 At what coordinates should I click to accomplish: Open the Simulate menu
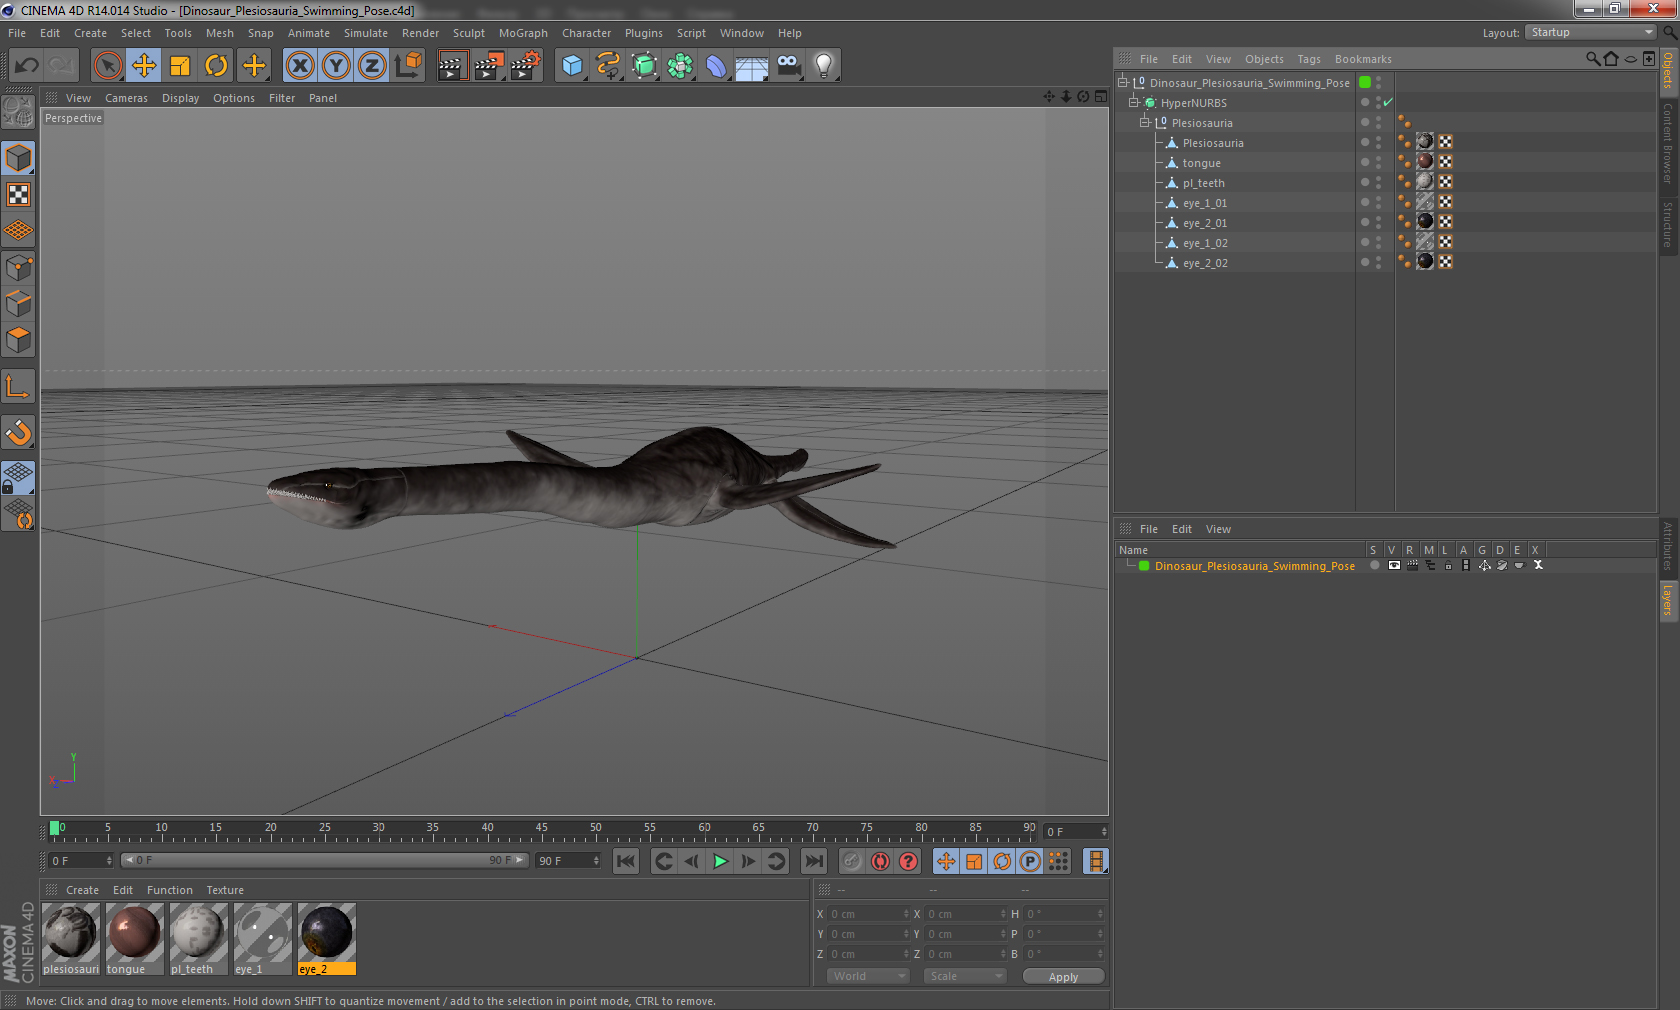pos(366,33)
